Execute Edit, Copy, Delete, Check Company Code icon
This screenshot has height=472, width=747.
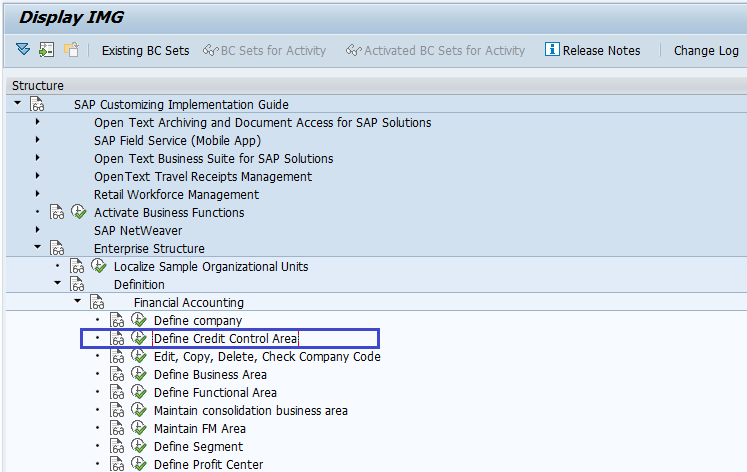coord(139,356)
